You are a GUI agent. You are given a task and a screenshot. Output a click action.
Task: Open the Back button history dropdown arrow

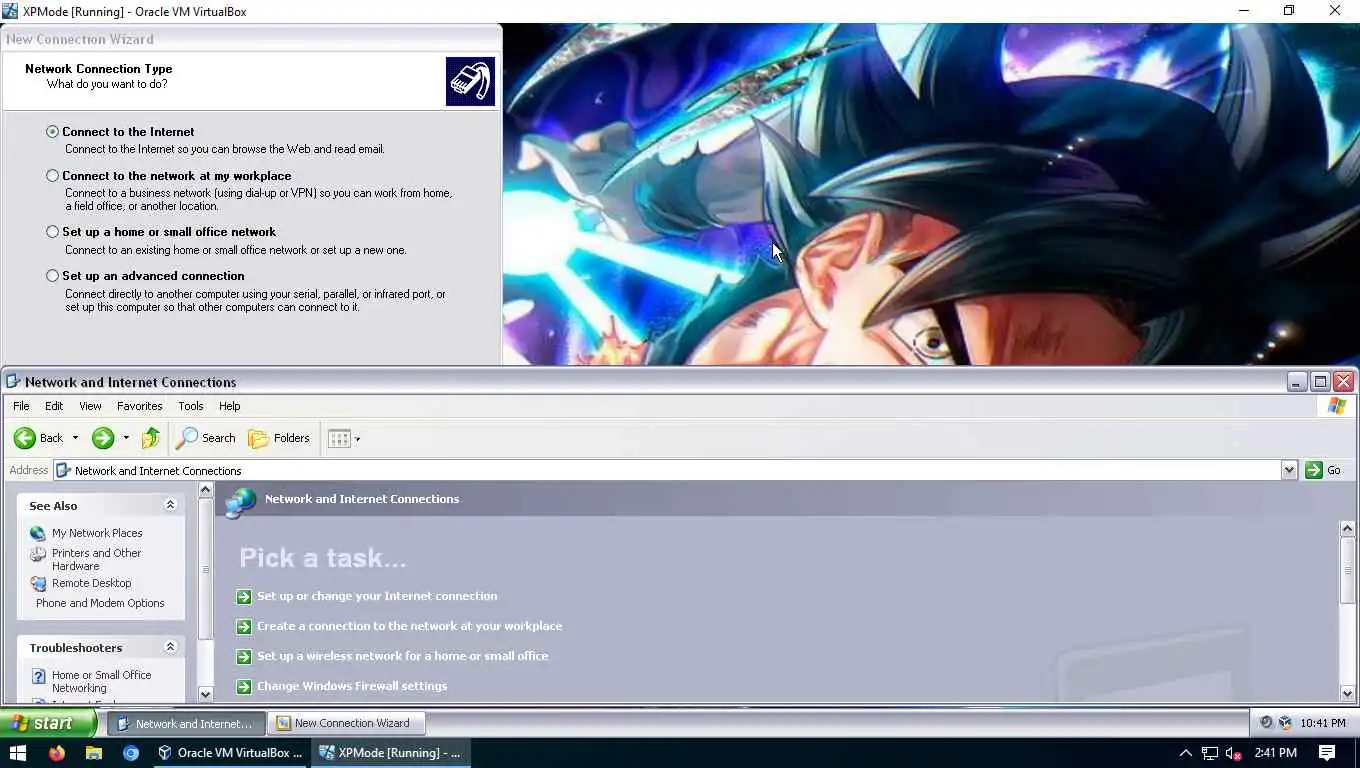(x=75, y=438)
